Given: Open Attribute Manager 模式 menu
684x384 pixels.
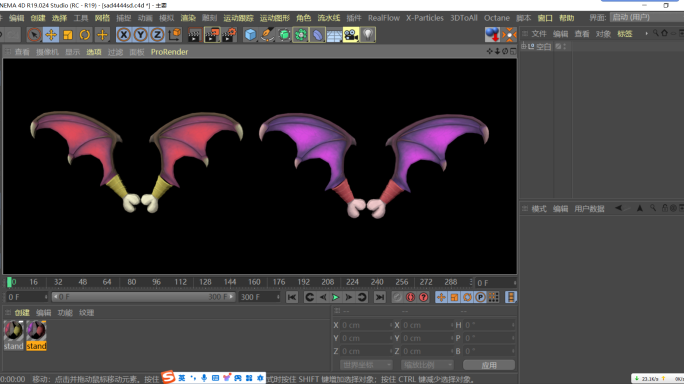Looking at the screenshot, I should [539, 209].
